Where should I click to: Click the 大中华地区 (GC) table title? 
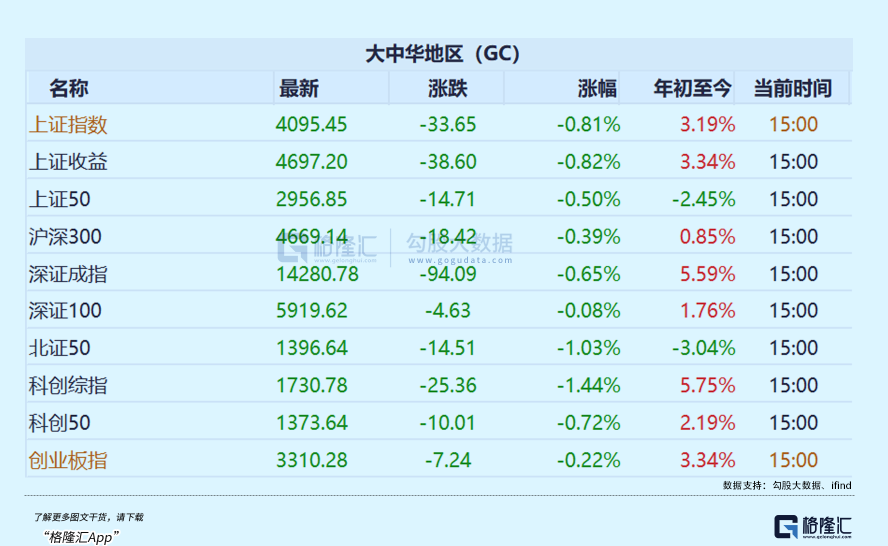point(441,54)
